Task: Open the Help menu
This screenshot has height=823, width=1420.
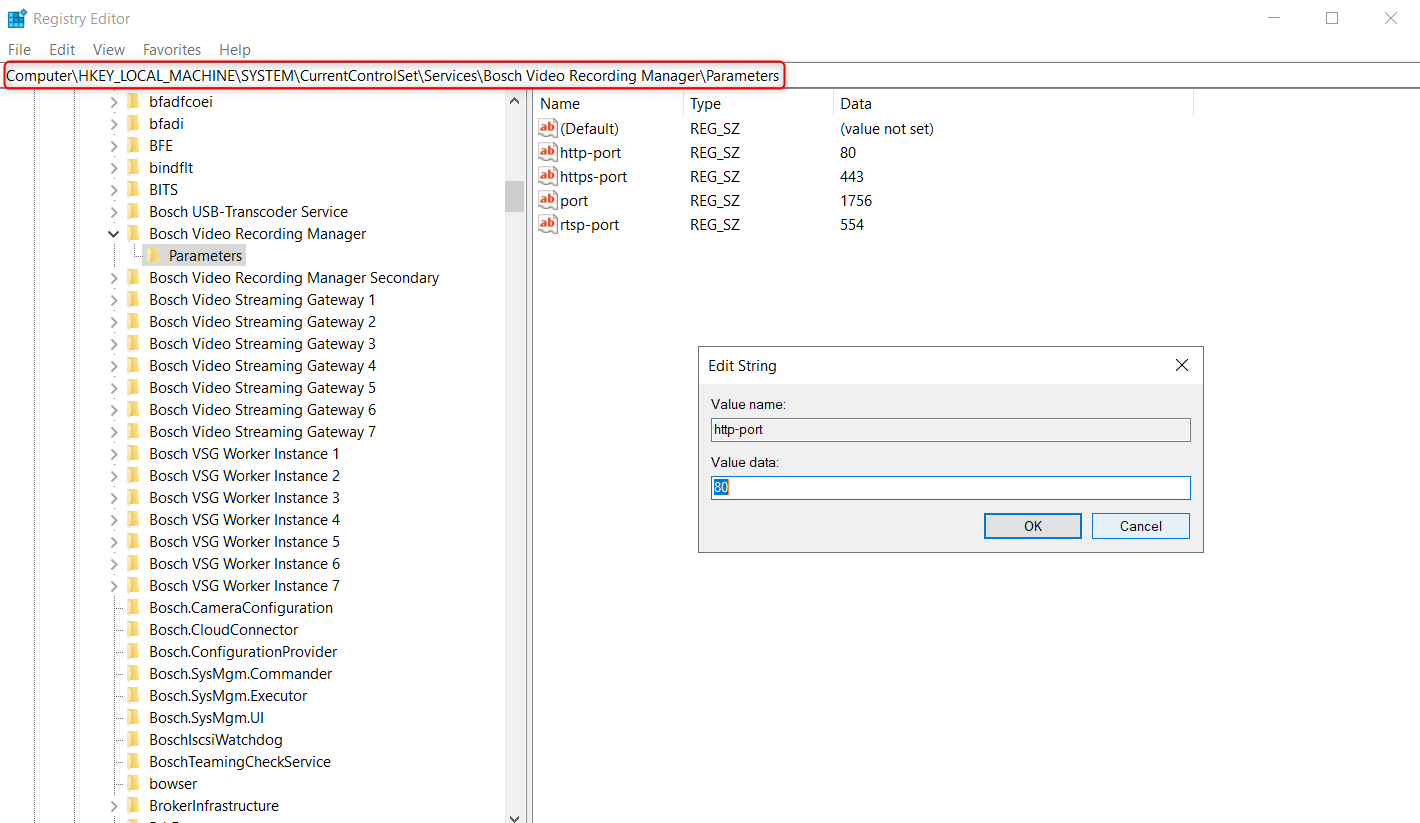Action: (235, 49)
